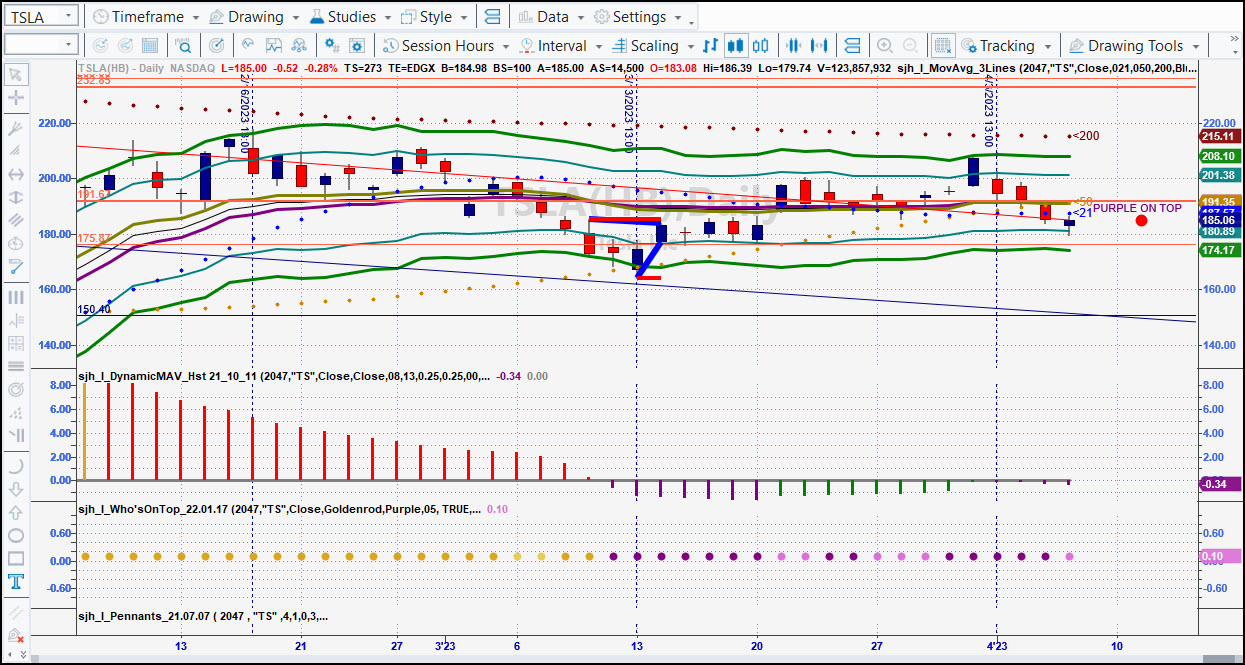This screenshot has width=1245, height=665.
Task: Open the Style dropdown menu
Action: pos(434,17)
